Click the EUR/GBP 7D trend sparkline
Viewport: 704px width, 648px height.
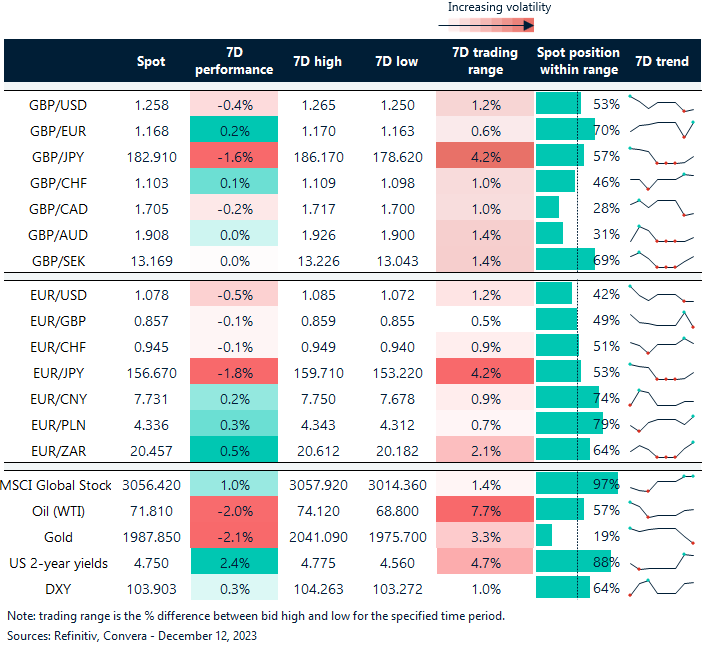point(661,320)
